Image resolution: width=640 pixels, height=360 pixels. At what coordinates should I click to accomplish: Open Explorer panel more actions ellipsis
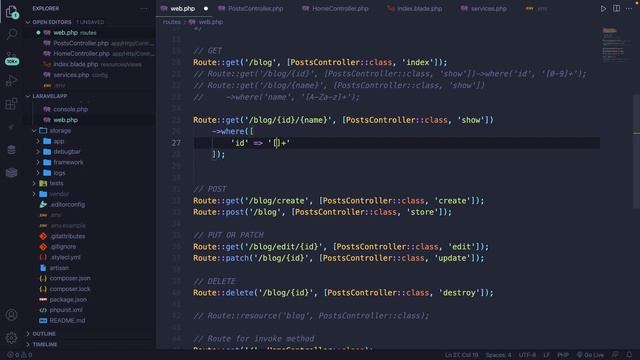click(144, 8)
